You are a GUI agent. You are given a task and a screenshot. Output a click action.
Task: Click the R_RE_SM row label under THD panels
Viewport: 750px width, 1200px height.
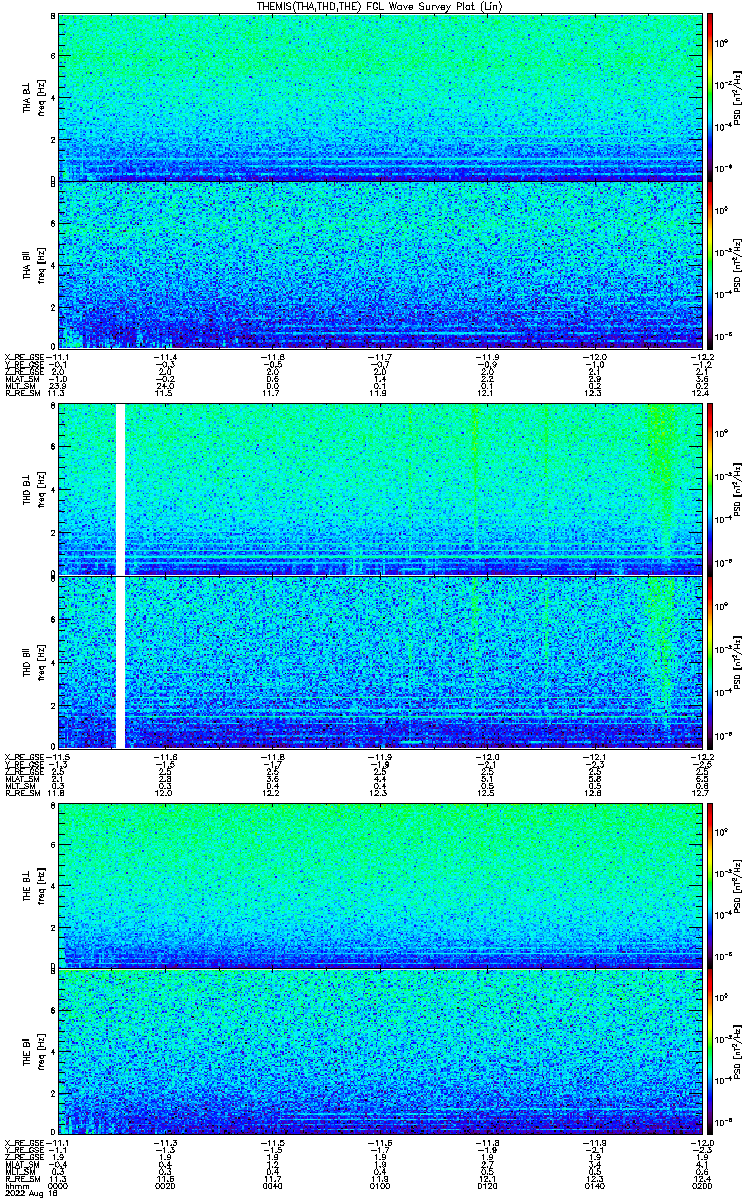pyautogui.click(x=22, y=792)
